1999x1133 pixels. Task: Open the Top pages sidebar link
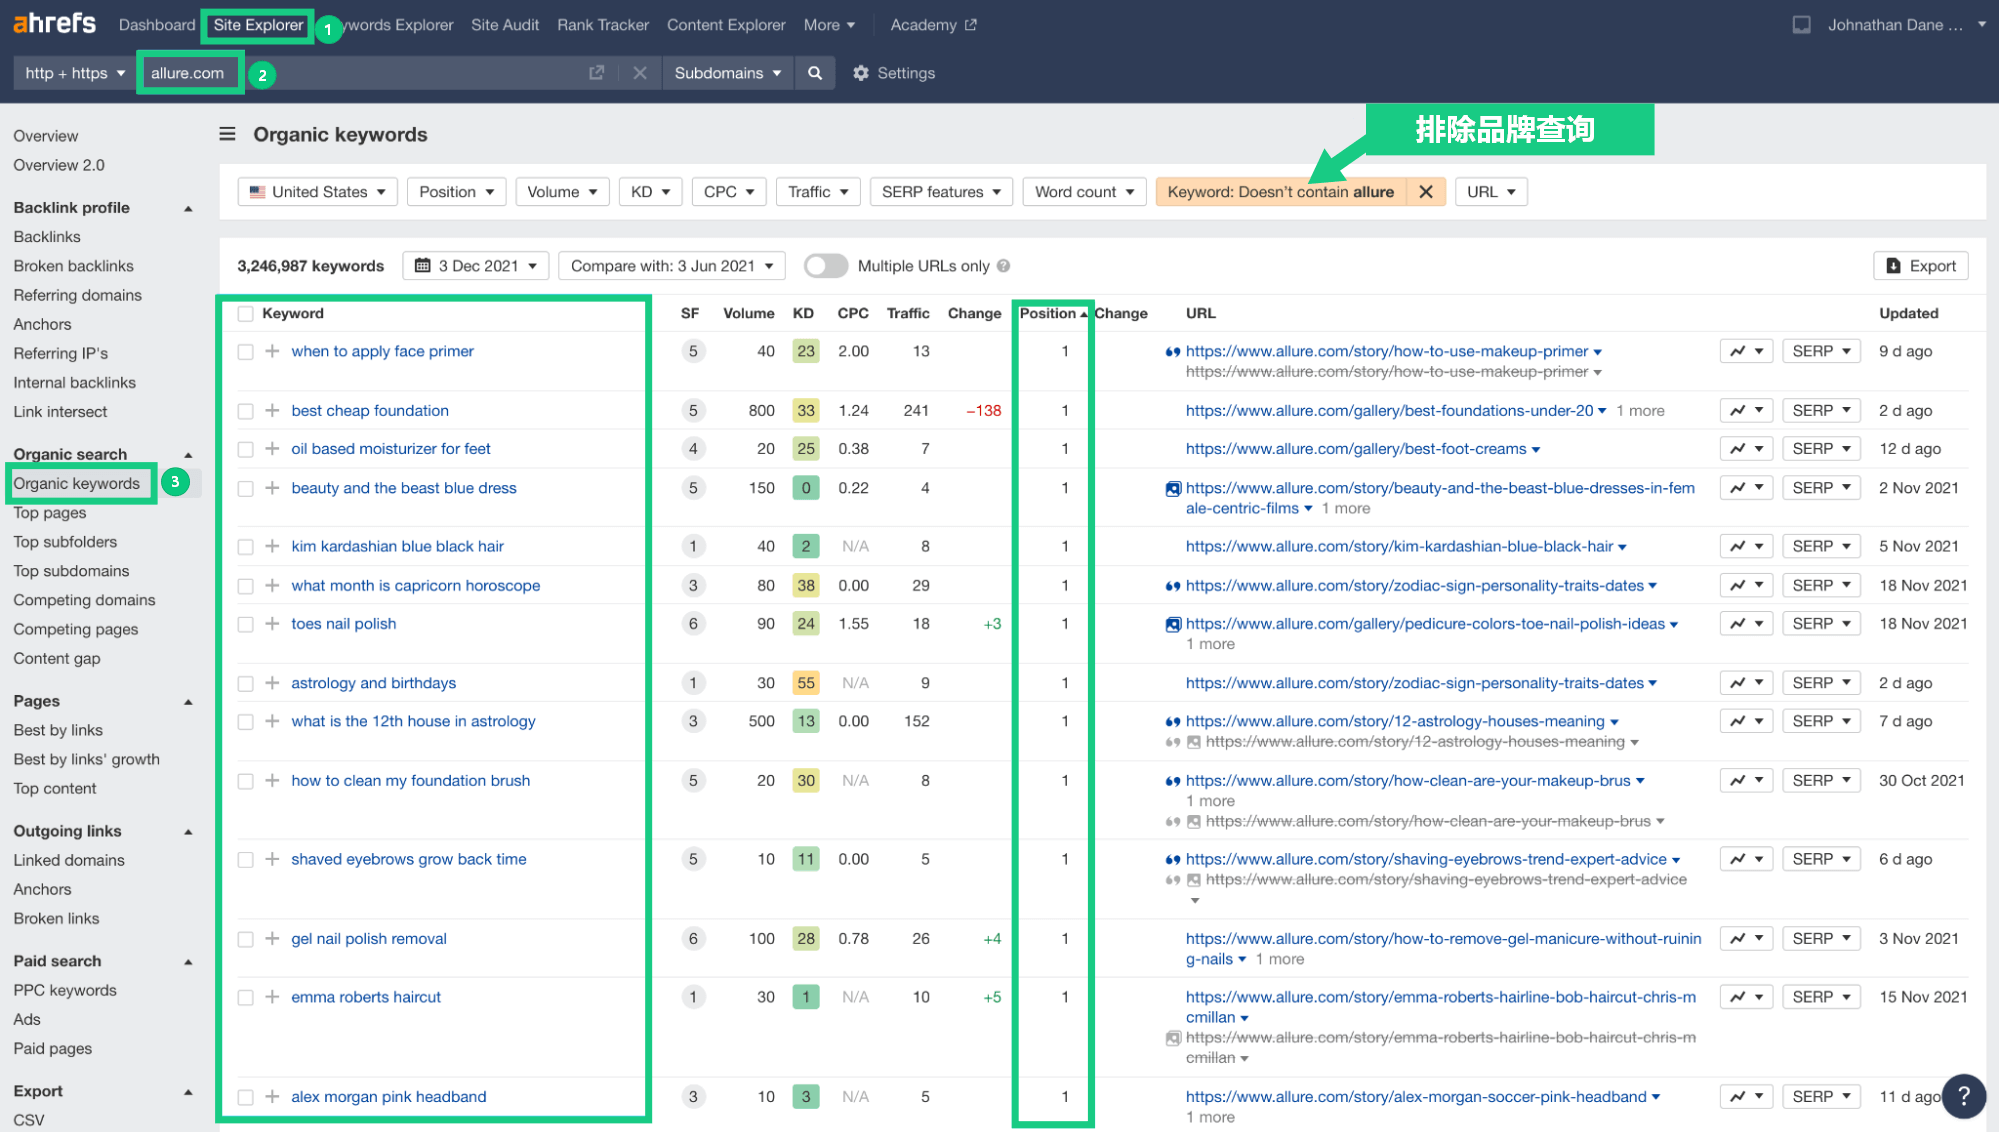(x=50, y=513)
